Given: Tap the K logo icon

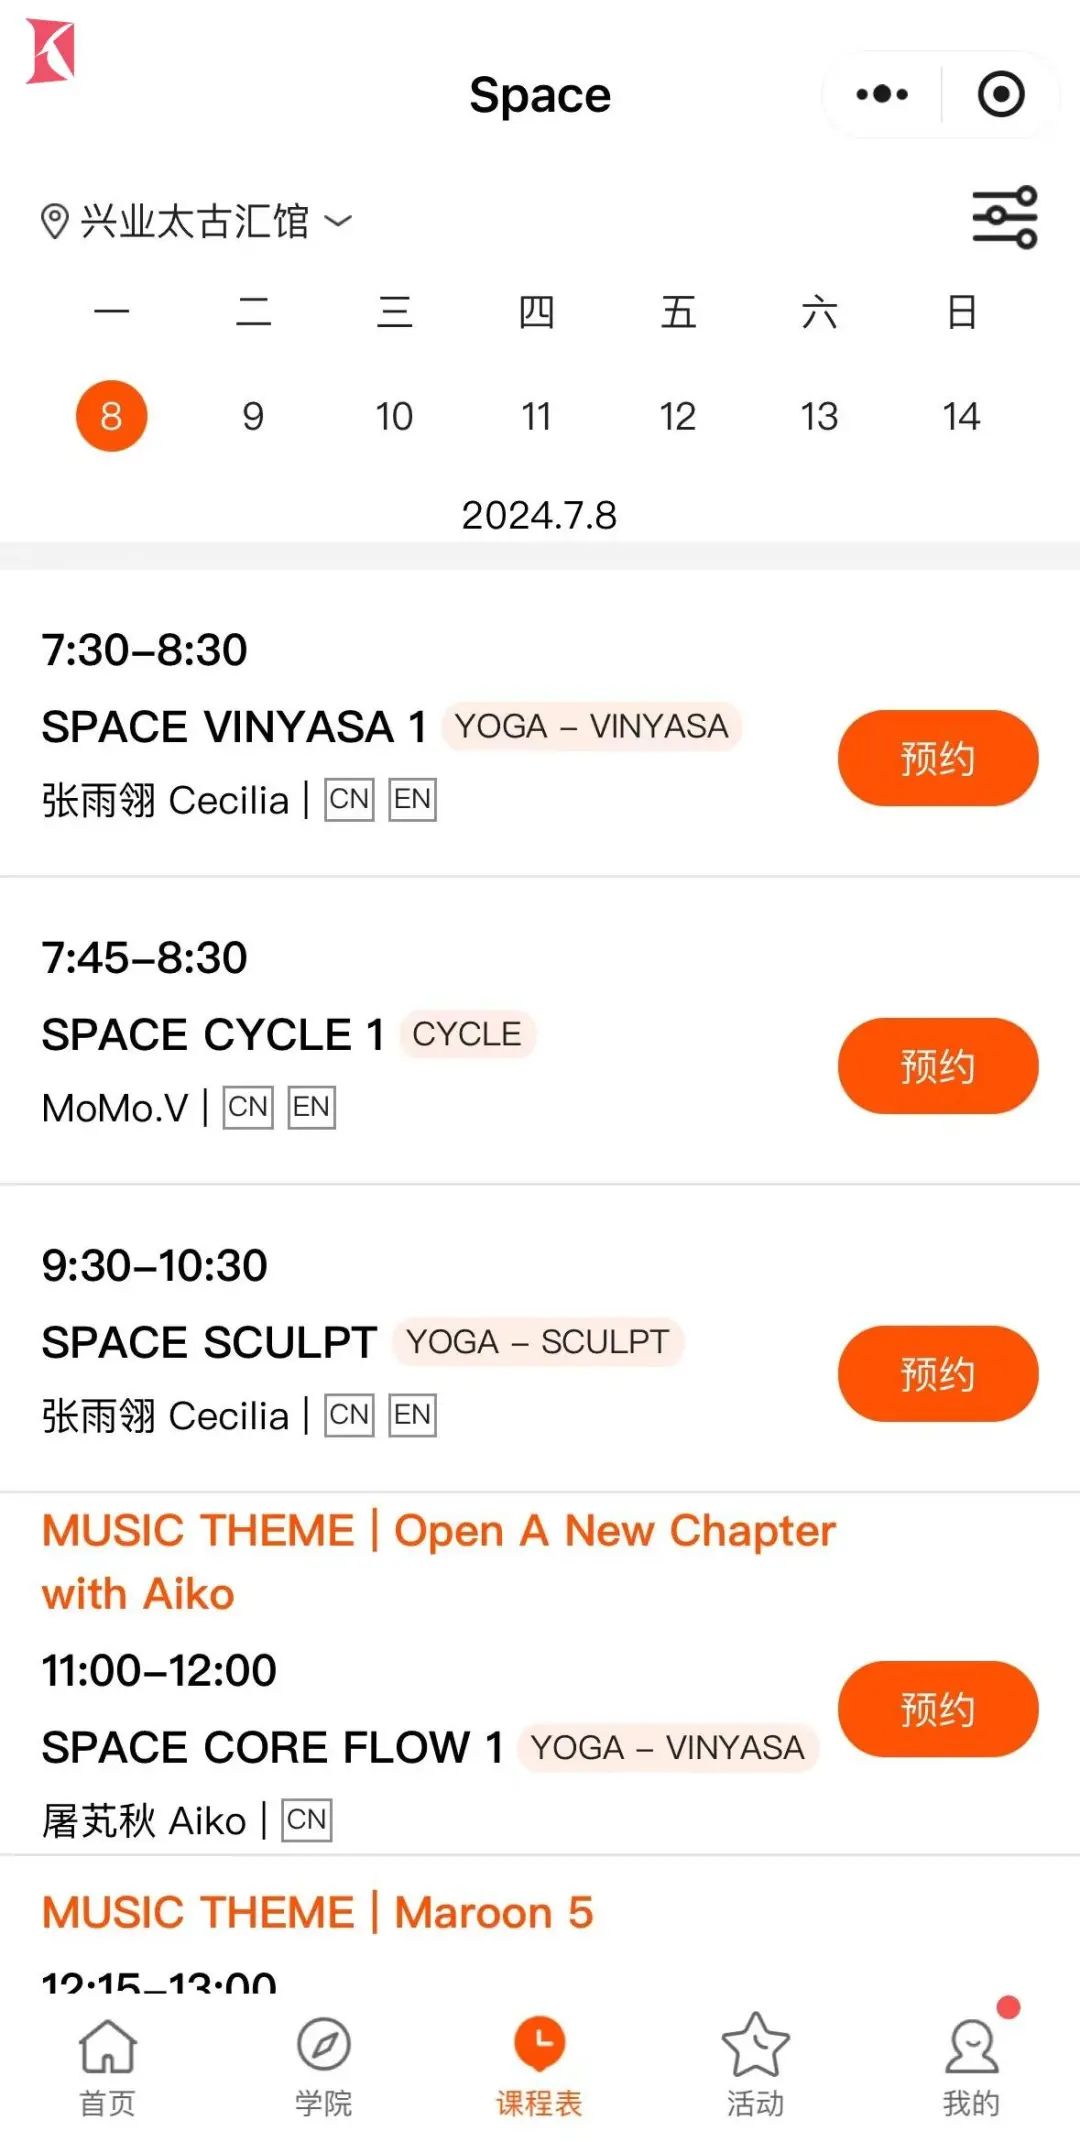Looking at the screenshot, I should coord(51,51).
